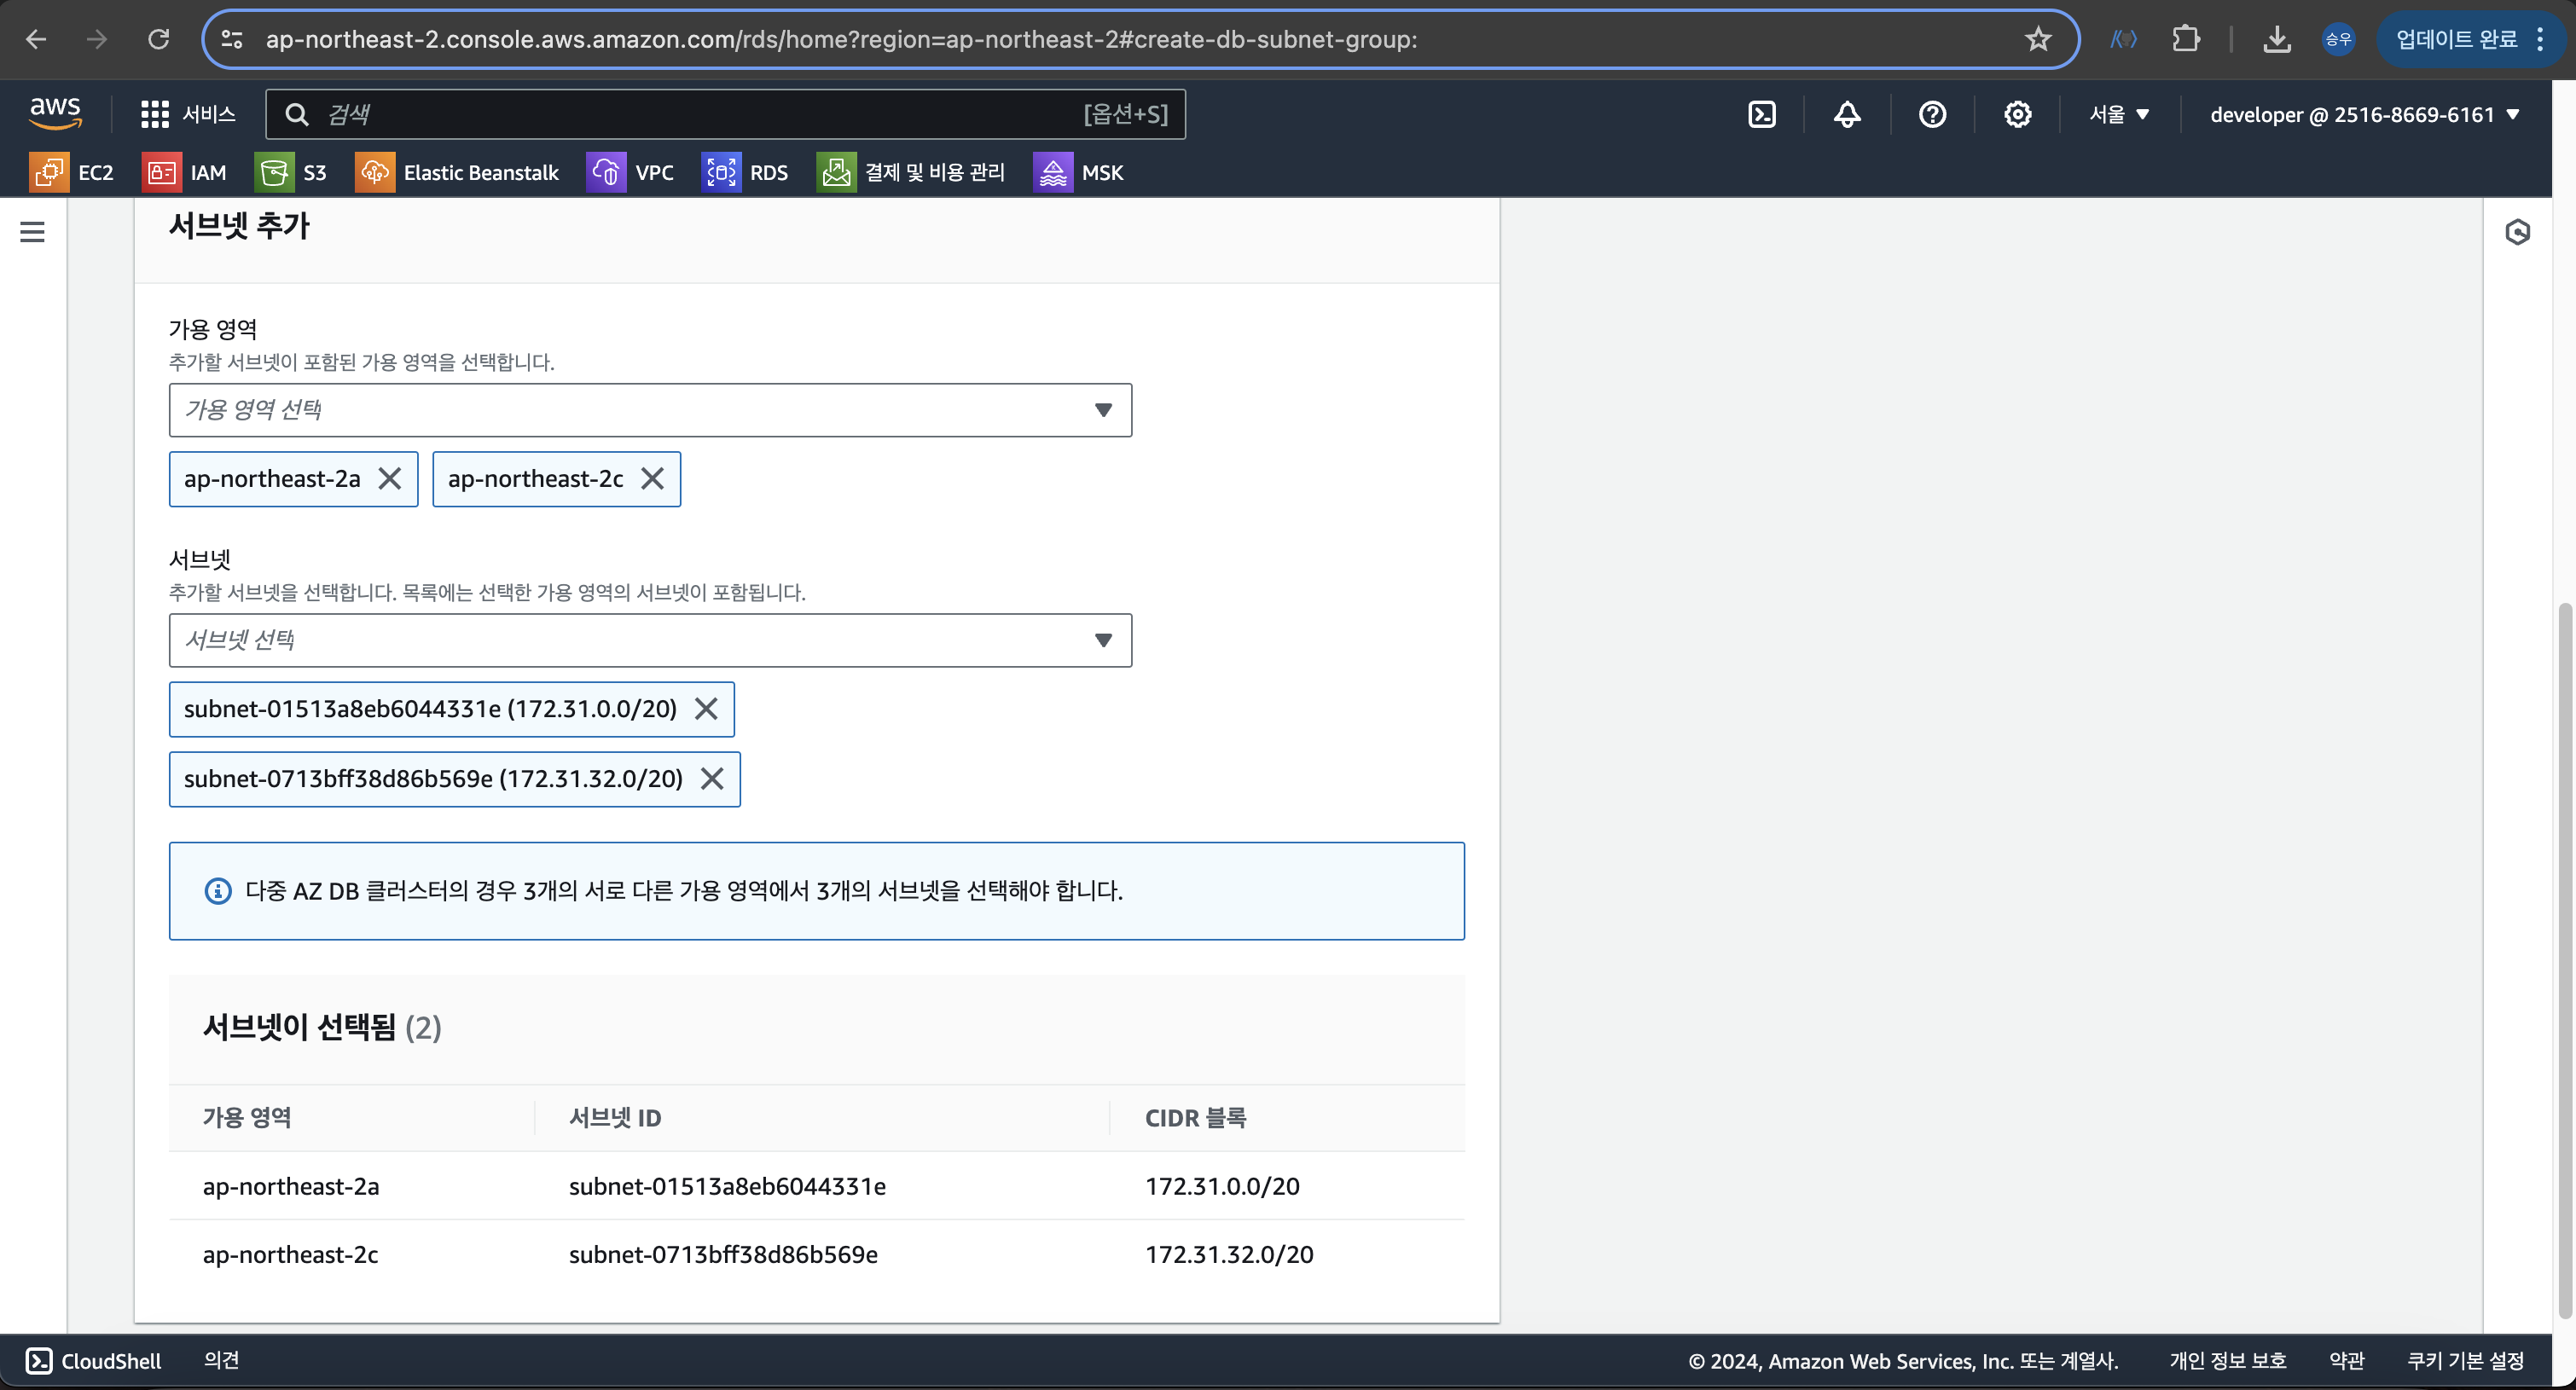Viewport: 2576px width, 1390px height.
Task: Expand the subnet selection dropdown
Action: click(650, 640)
